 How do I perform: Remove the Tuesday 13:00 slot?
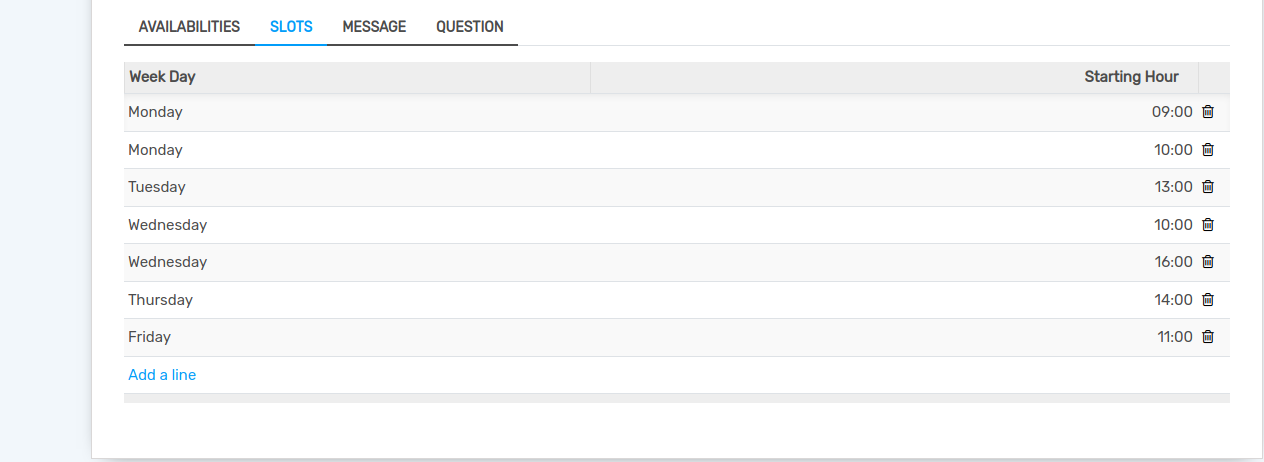click(1207, 187)
